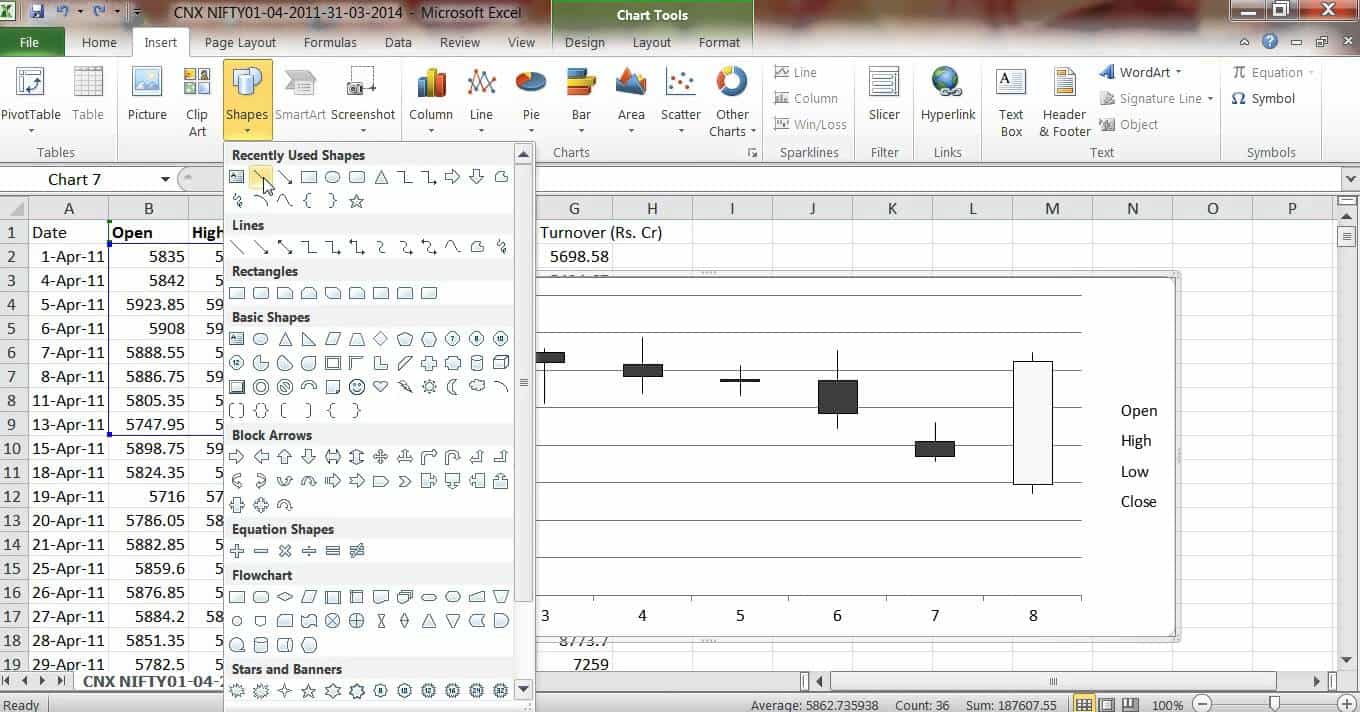1360x712 pixels.
Task: Pick the Moon shape in Basic Shapes
Action: click(453, 387)
